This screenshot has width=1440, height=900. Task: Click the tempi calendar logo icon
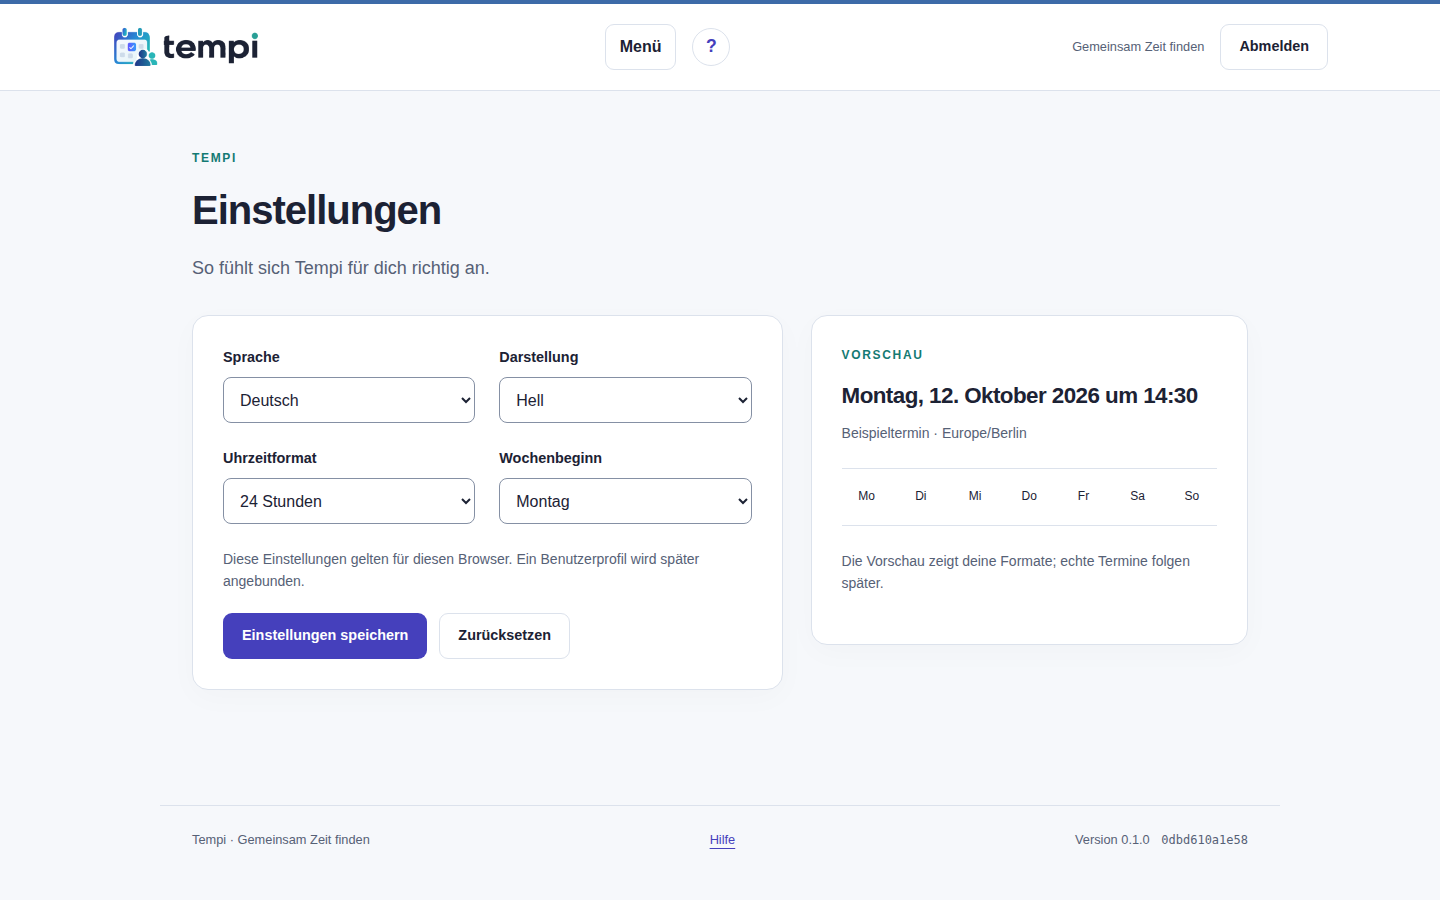coord(135,47)
